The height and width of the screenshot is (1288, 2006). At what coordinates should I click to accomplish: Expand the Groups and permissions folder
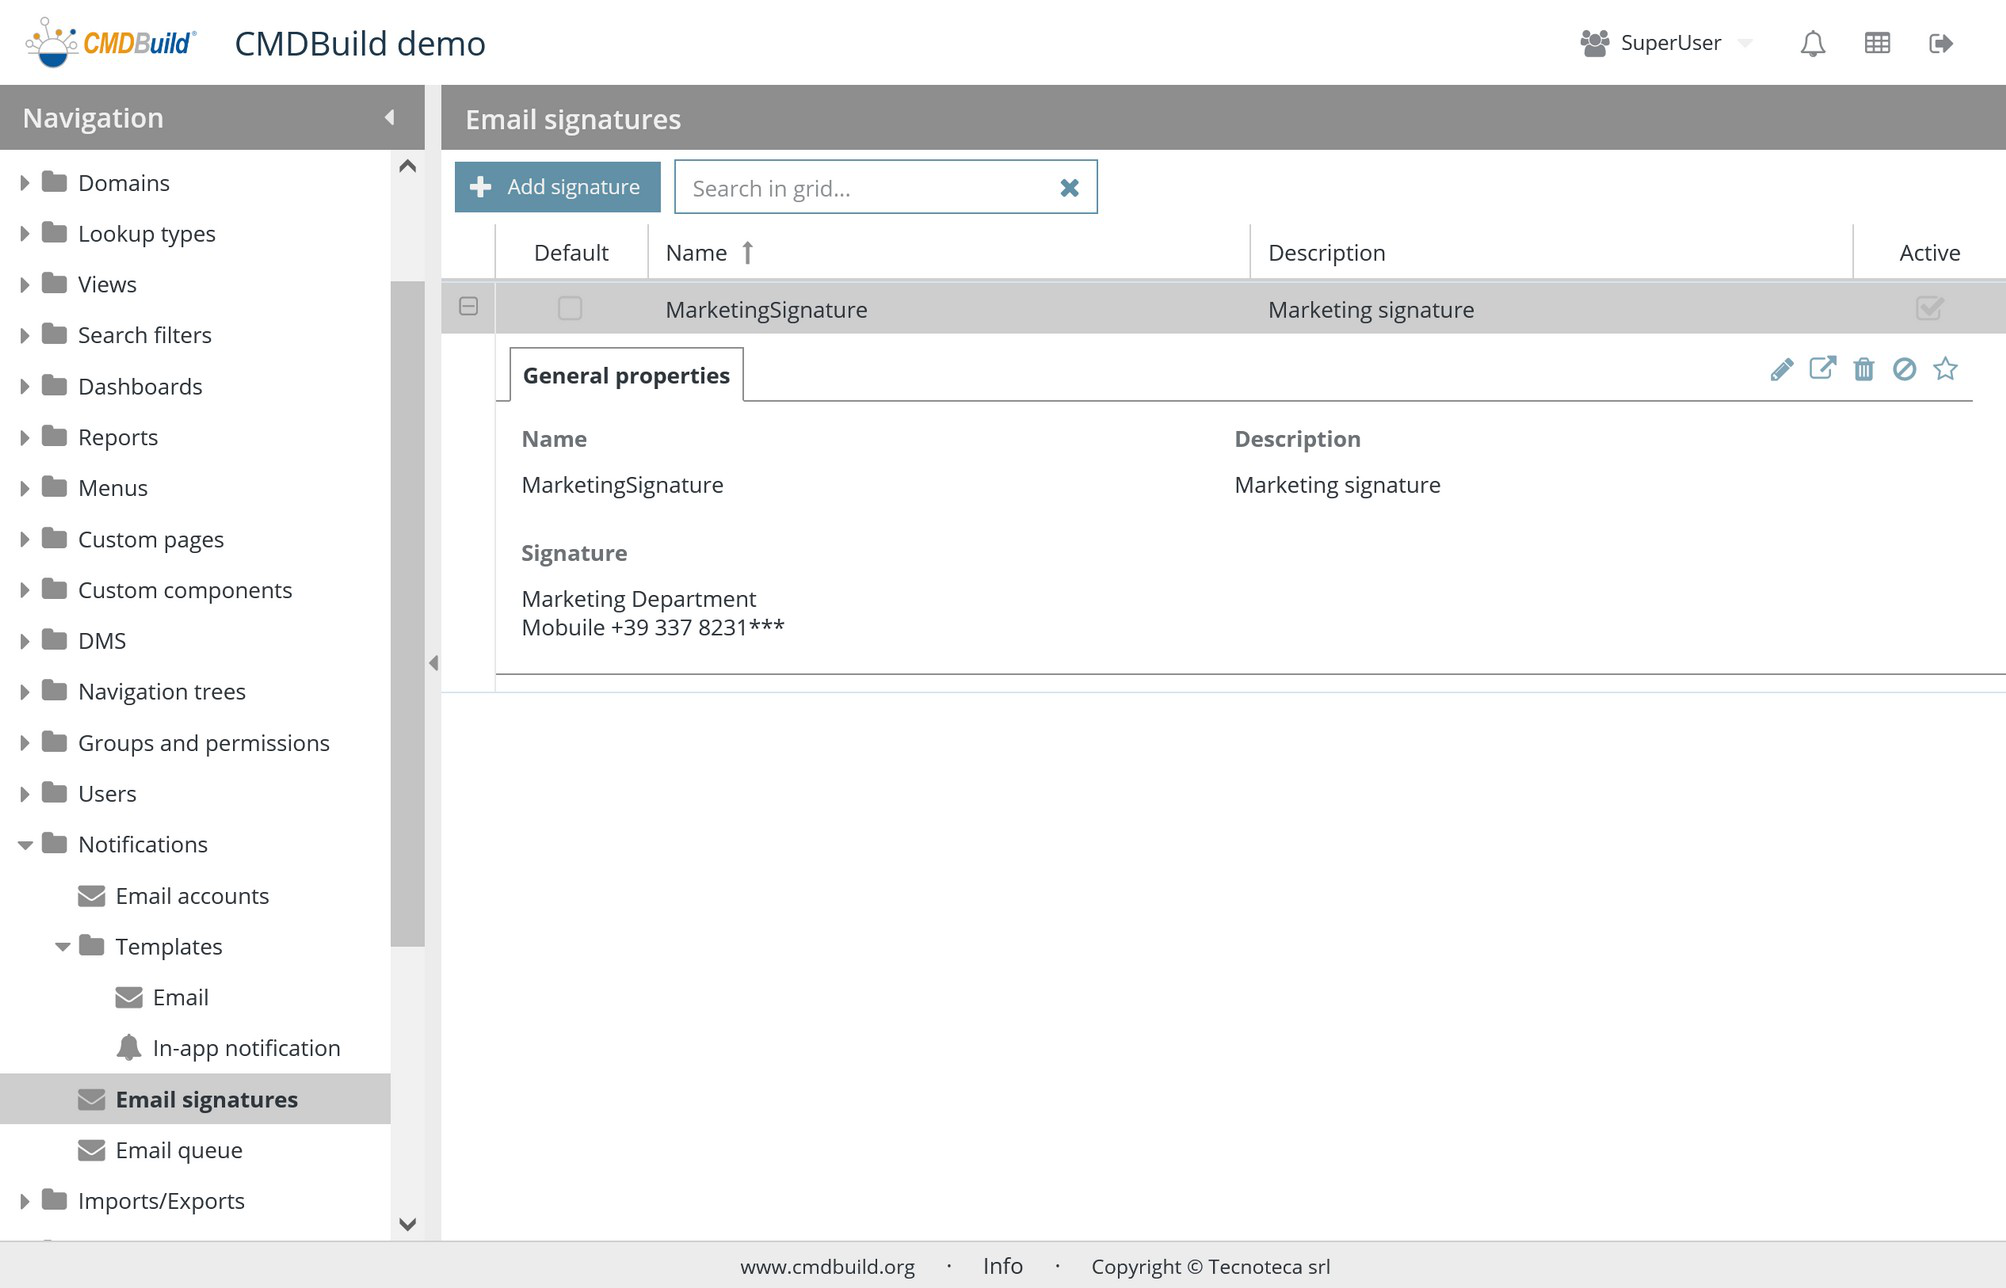click(x=25, y=743)
